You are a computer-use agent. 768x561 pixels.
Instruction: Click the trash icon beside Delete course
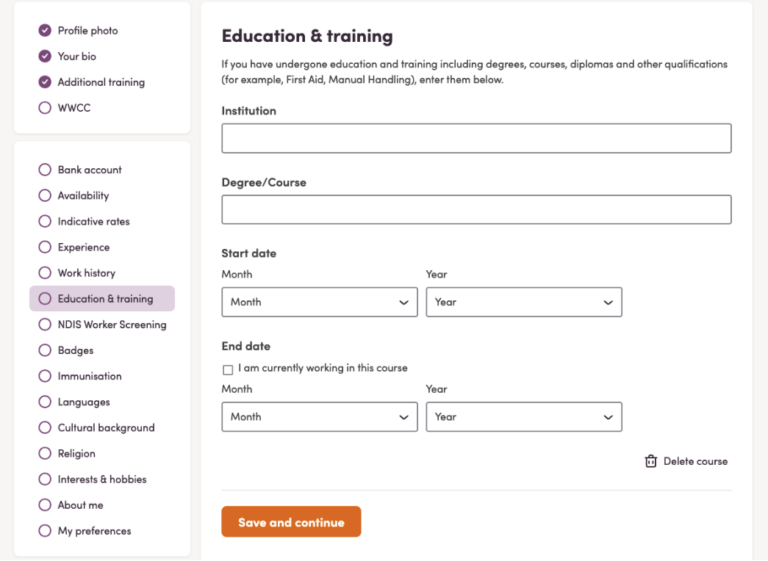tap(651, 461)
